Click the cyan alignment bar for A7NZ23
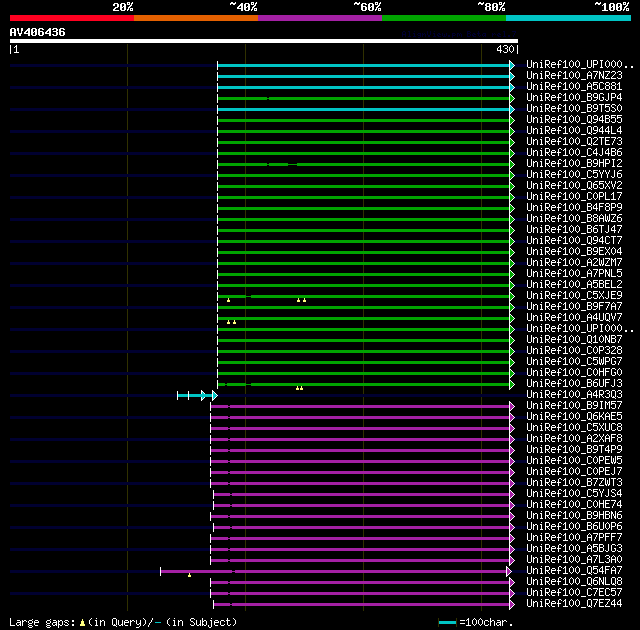The width and height of the screenshot is (640, 630). (x=366, y=76)
